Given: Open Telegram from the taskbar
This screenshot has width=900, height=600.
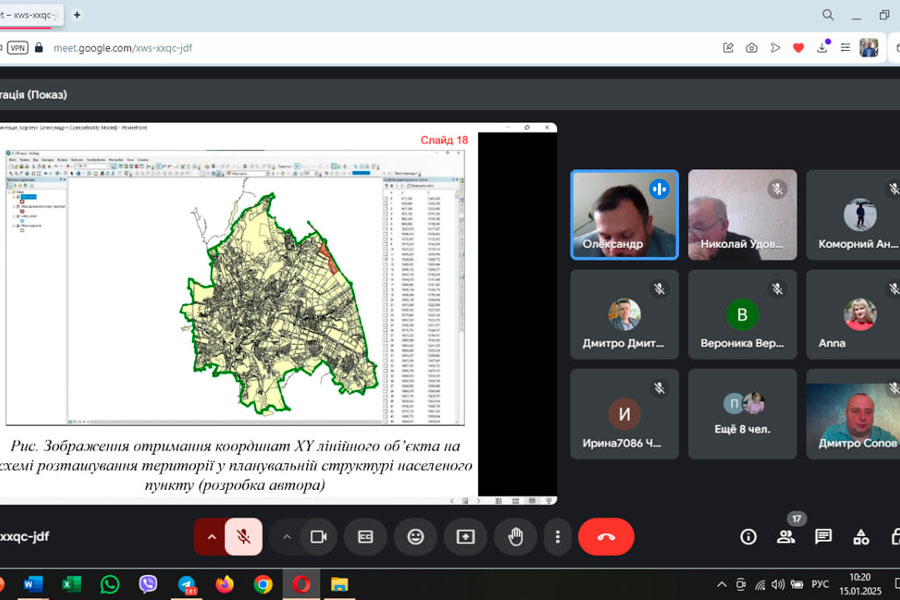Looking at the screenshot, I should (187, 584).
